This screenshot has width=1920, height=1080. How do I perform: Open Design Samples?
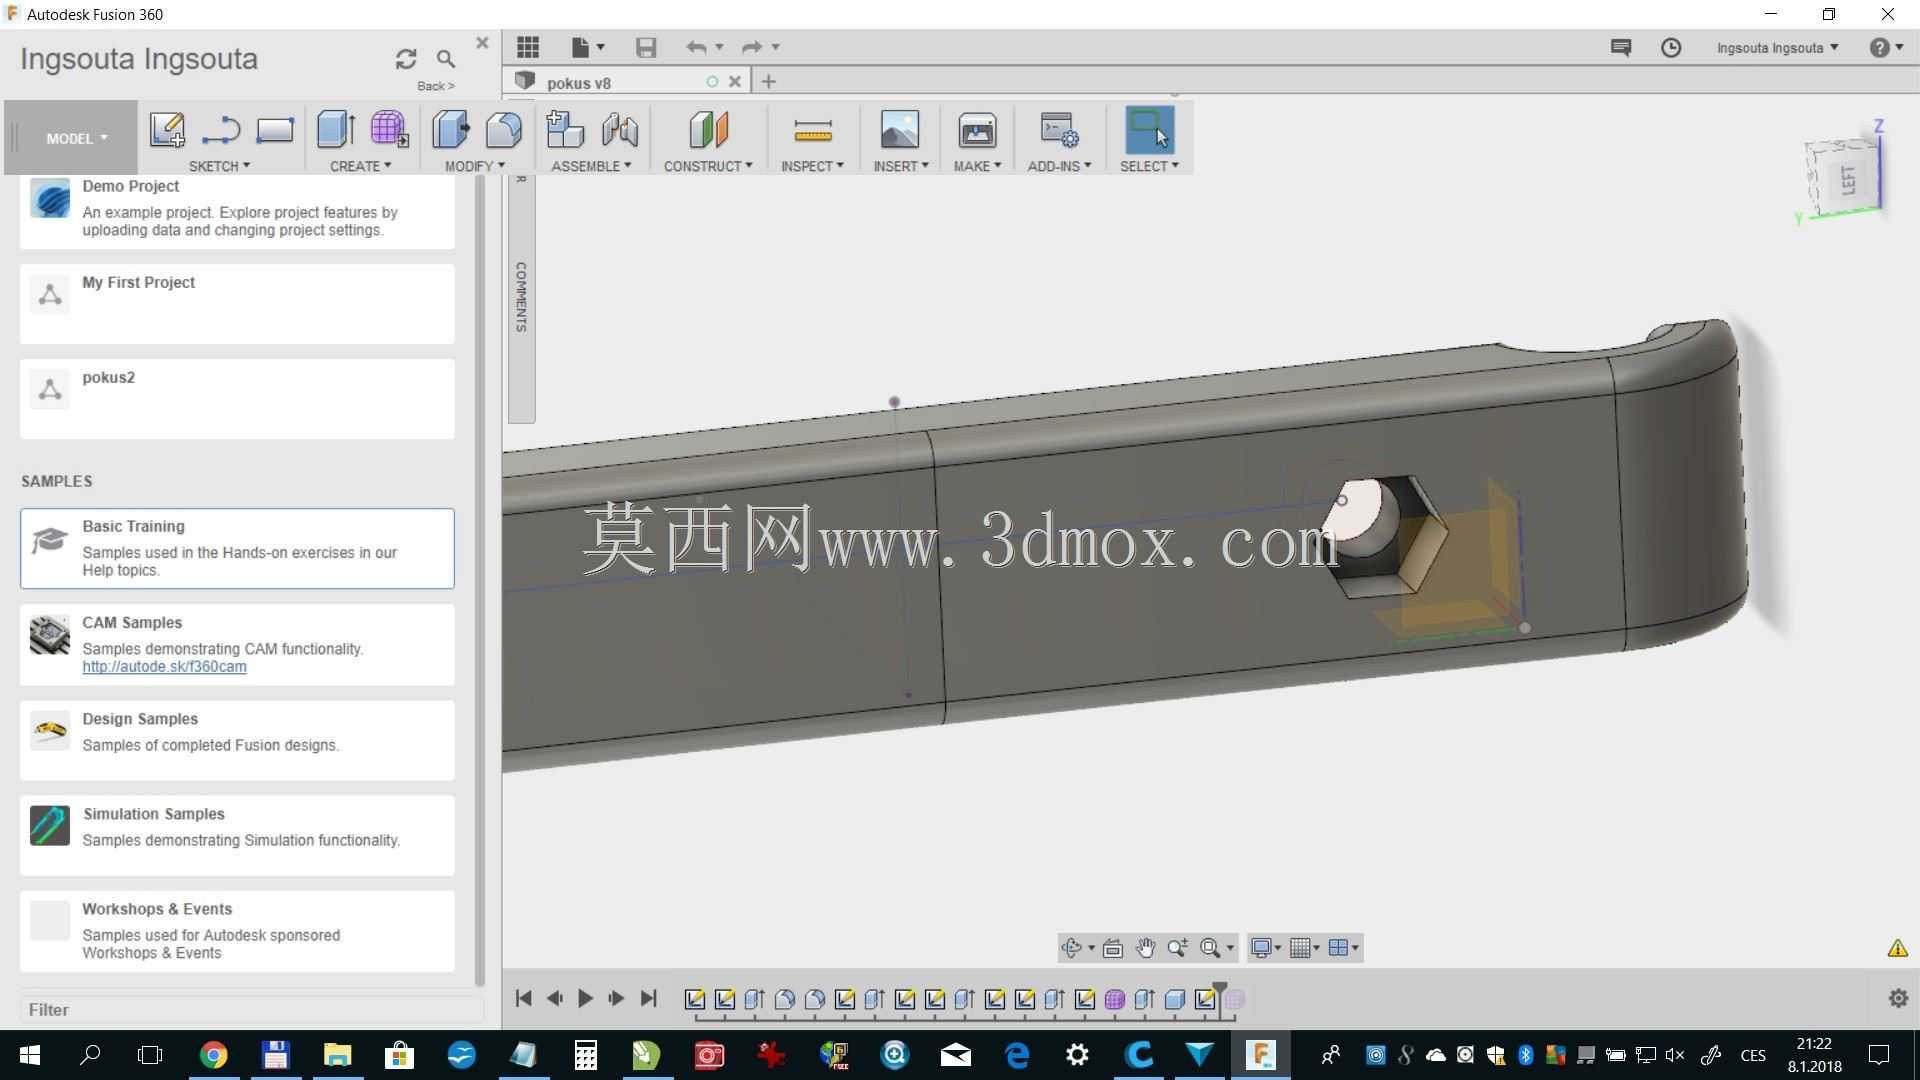237,740
